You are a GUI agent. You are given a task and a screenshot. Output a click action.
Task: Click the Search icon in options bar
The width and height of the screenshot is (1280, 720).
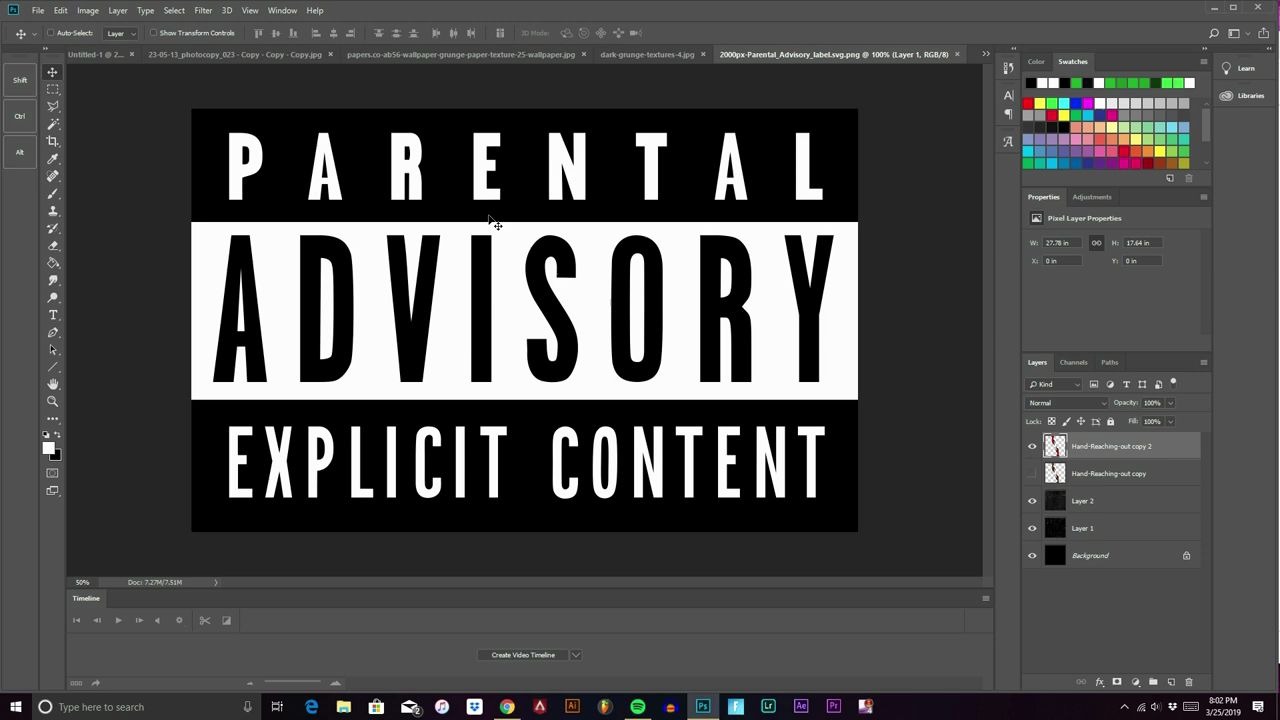point(1214,33)
